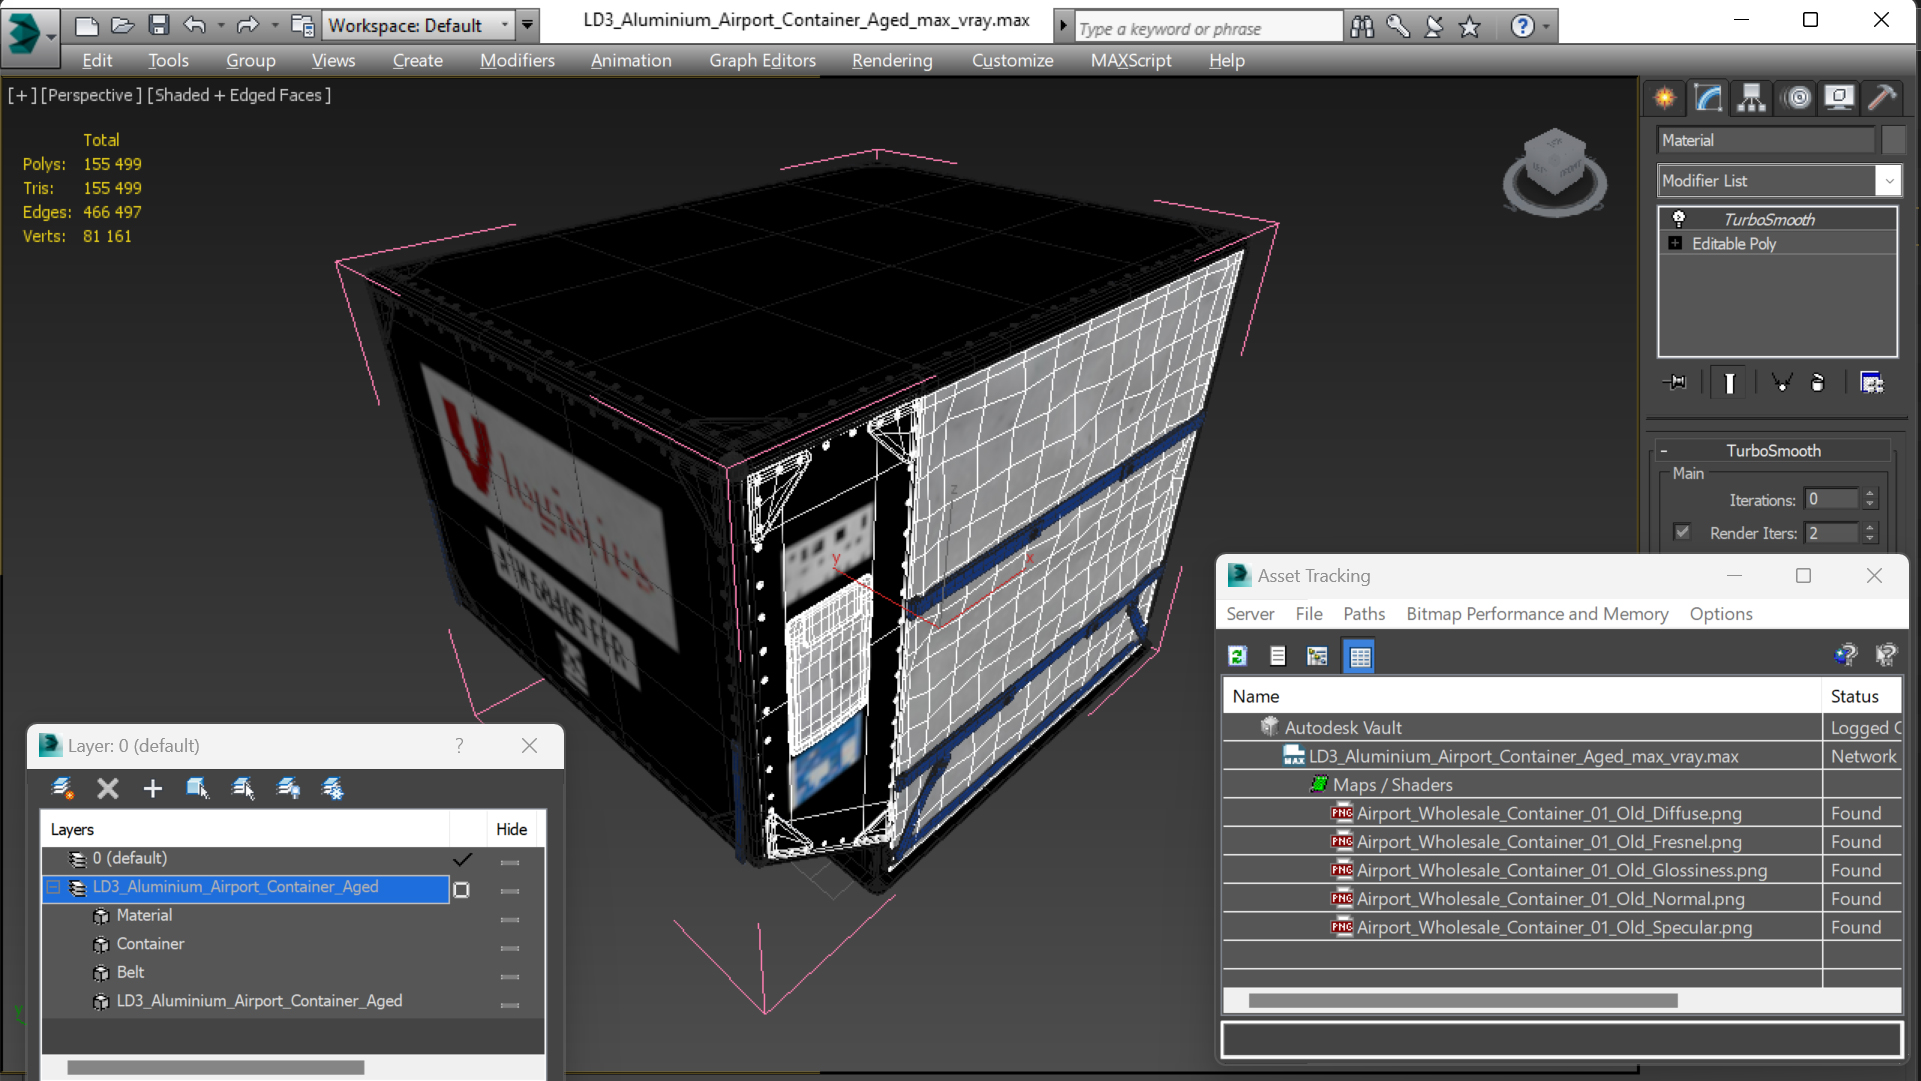The image size is (1921, 1081).
Task: Click the object color swatch next to name
Action: (x=1893, y=140)
